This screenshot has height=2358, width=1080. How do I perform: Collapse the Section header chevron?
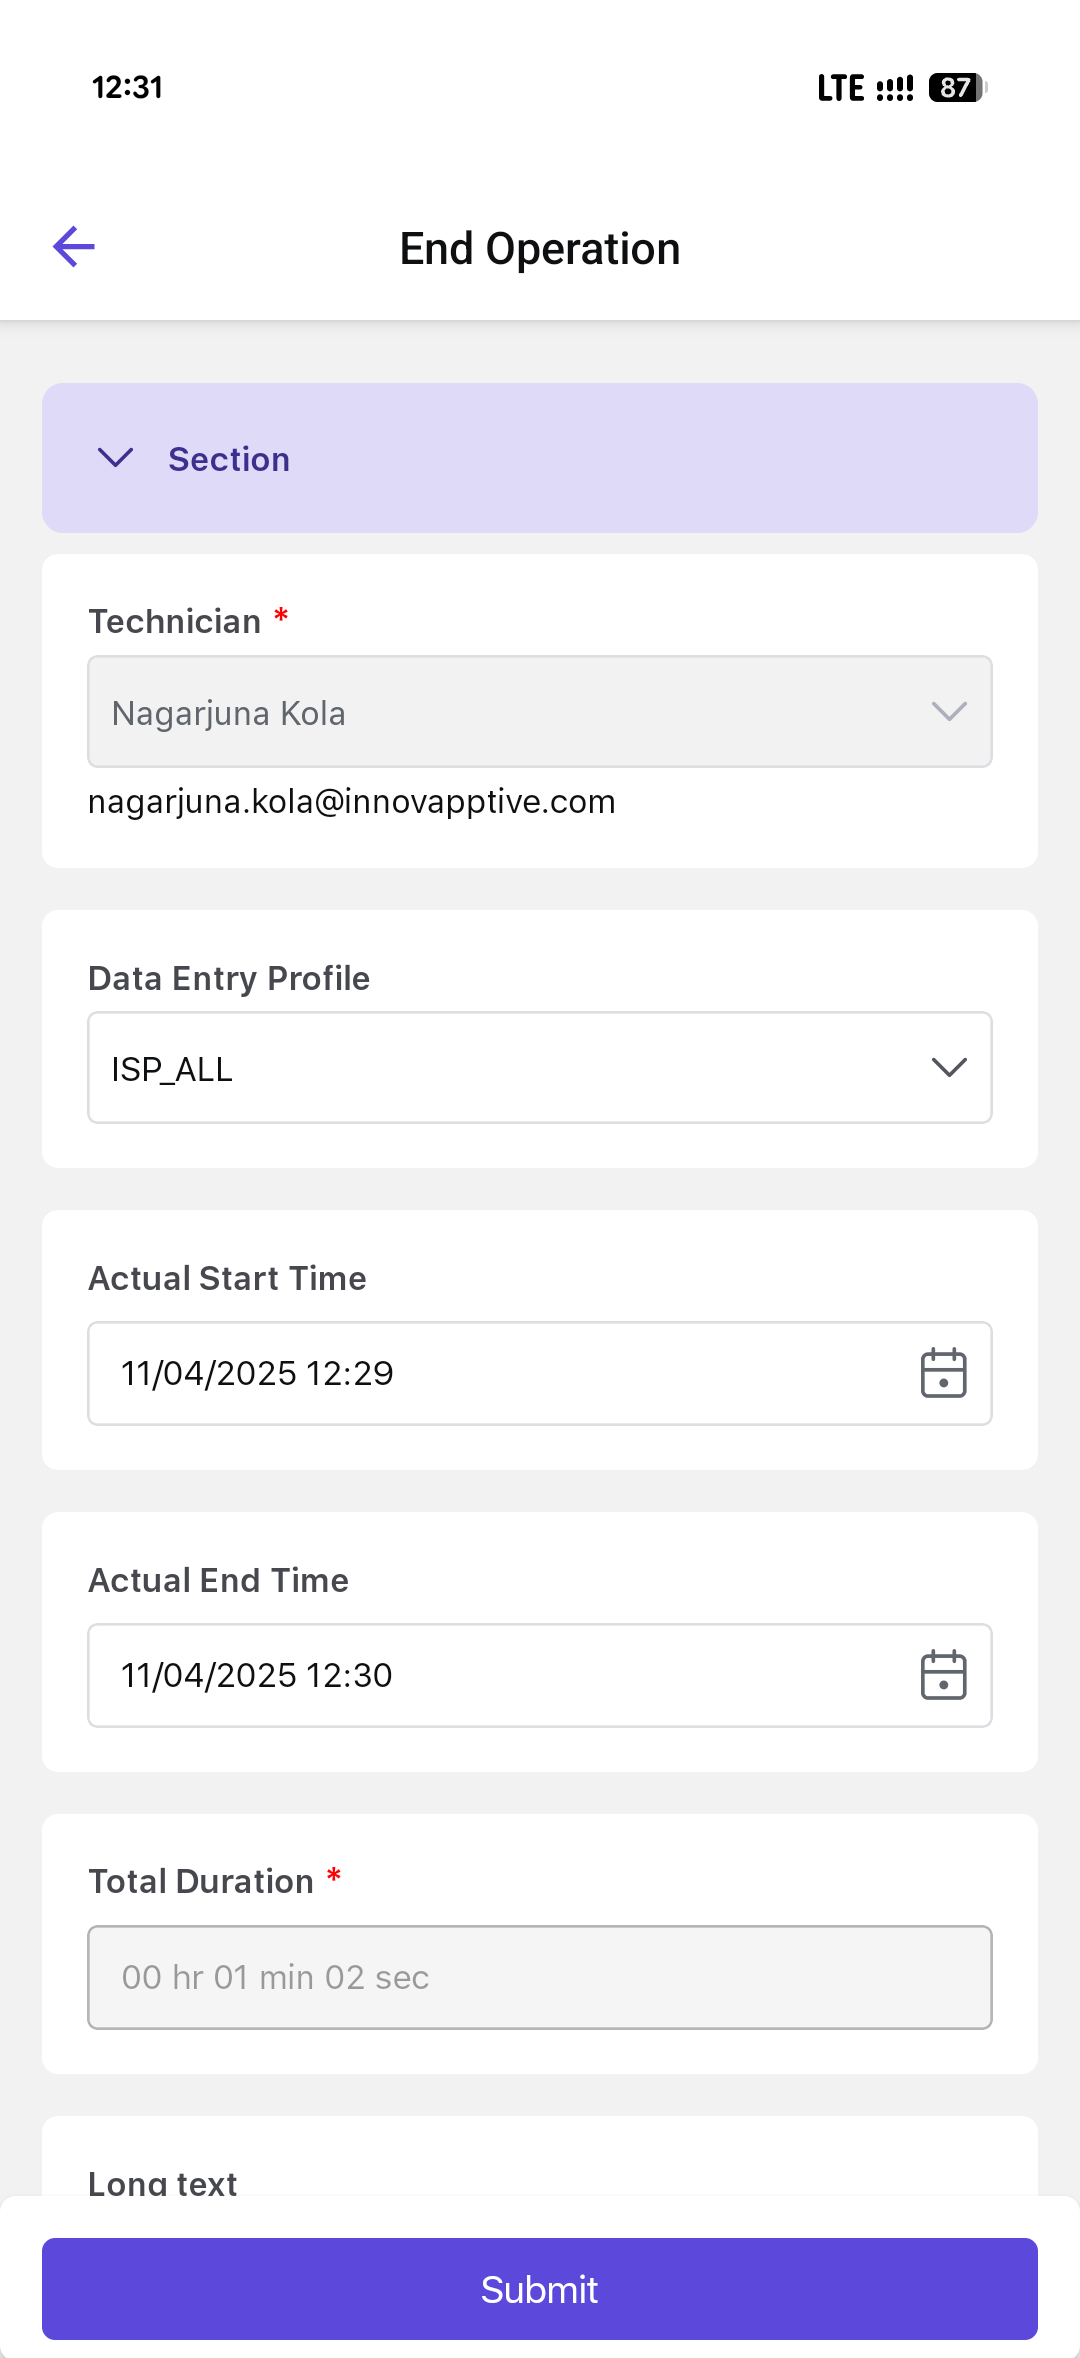(x=116, y=458)
